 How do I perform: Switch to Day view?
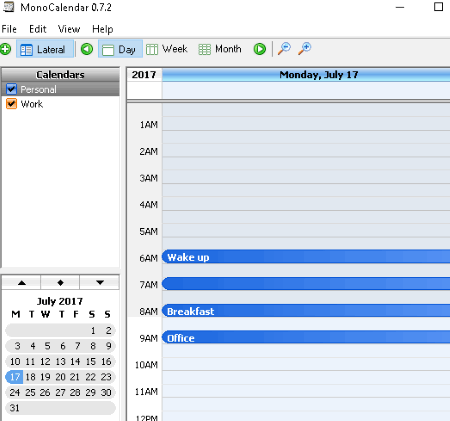point(120,50)
